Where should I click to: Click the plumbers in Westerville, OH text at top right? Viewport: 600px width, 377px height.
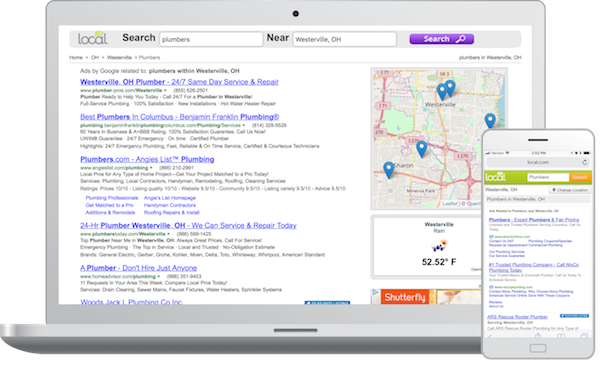click(490, 57)
